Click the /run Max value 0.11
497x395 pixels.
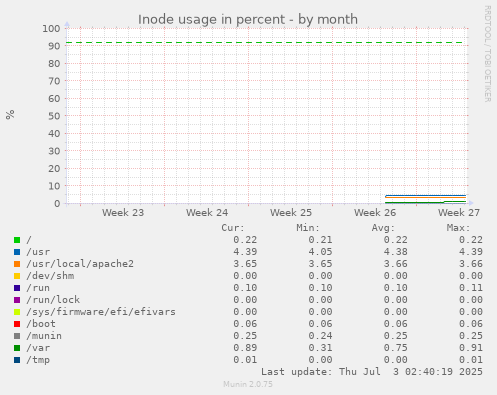471,288
